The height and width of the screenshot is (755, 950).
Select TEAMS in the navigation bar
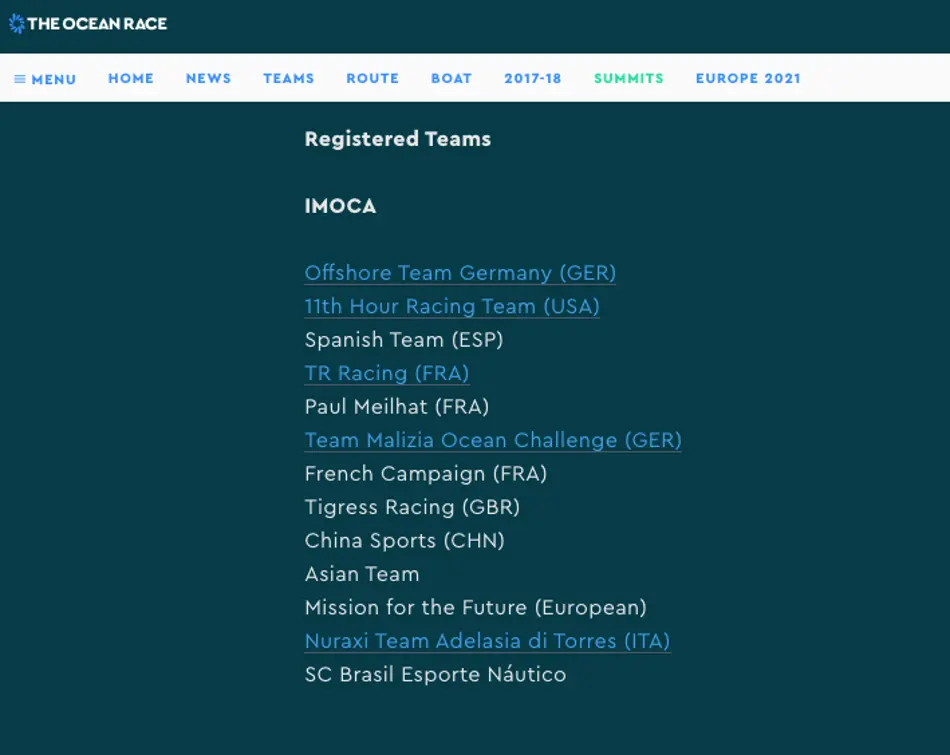pos(289,78)
